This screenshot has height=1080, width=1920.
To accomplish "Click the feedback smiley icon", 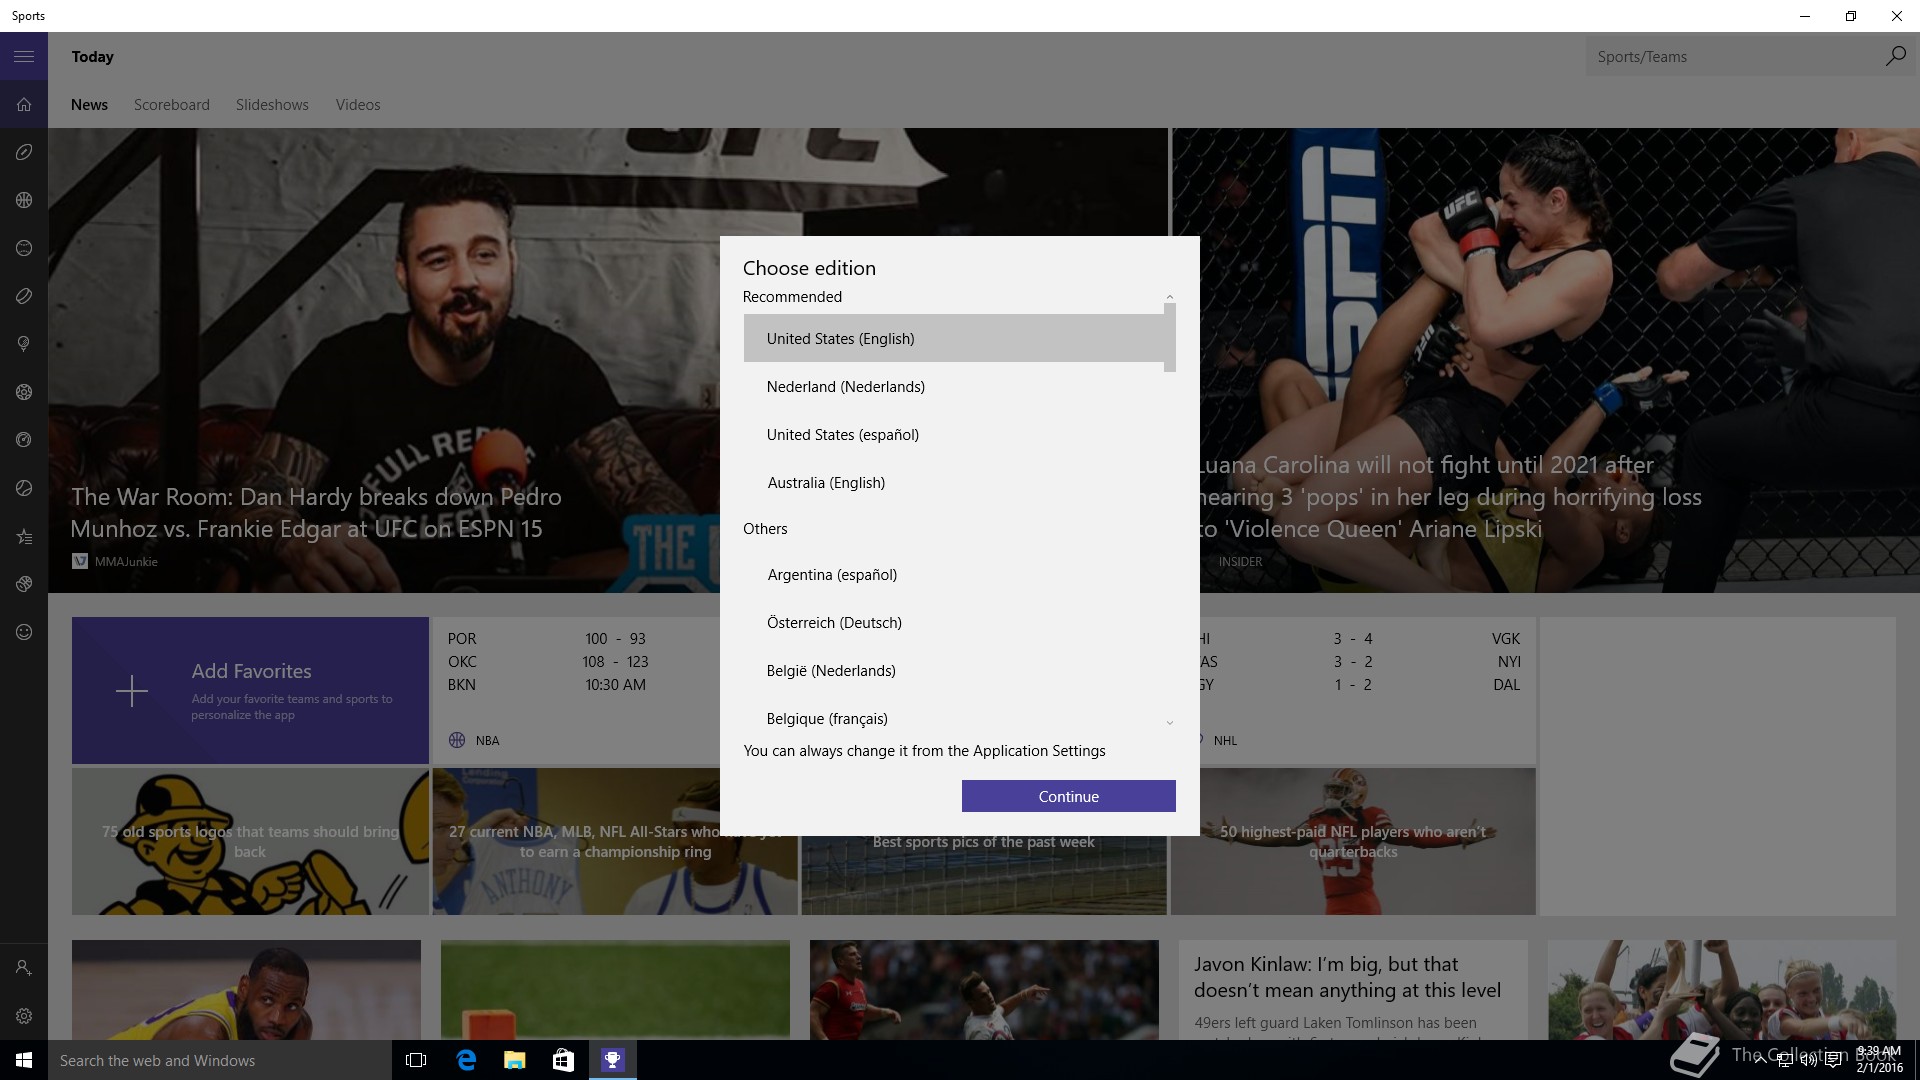I will pyautogui.click(x=24, y=632).
